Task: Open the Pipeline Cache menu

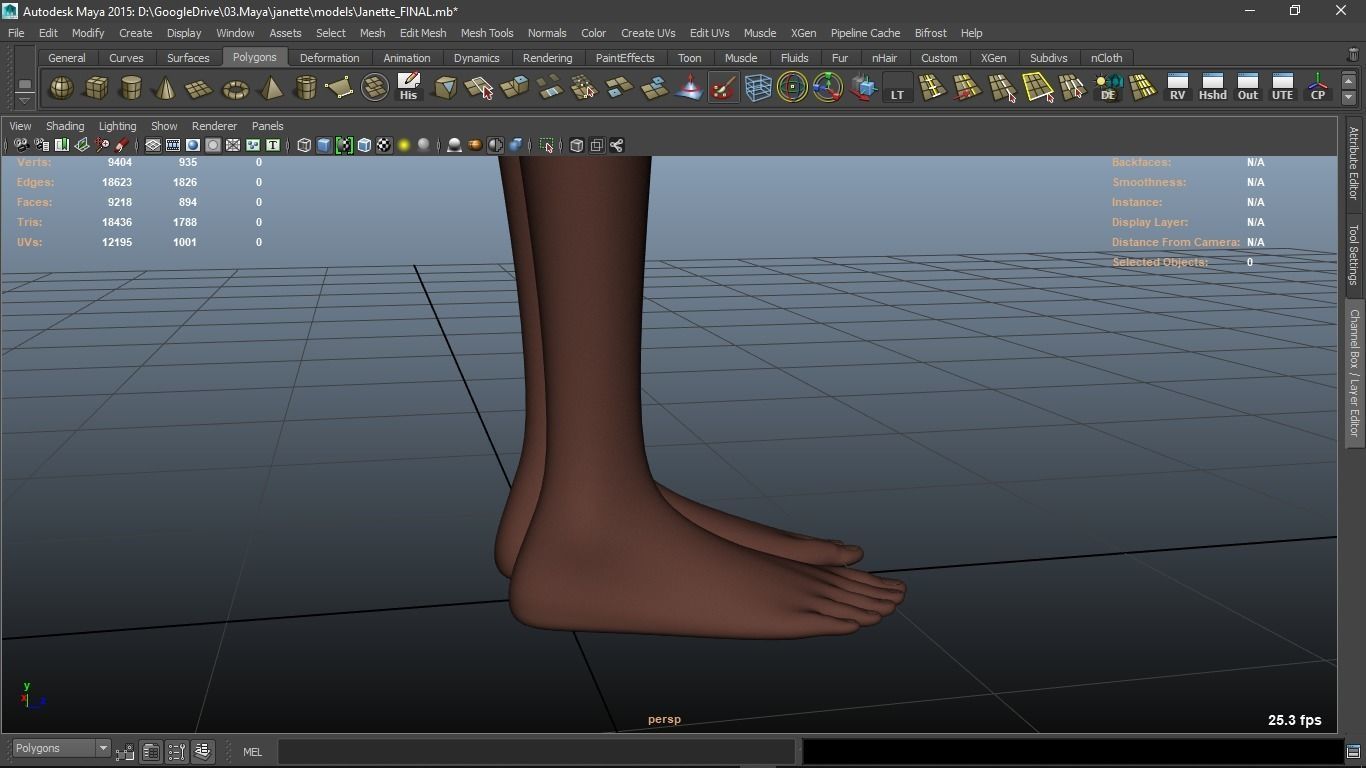Action: (865, 33)
